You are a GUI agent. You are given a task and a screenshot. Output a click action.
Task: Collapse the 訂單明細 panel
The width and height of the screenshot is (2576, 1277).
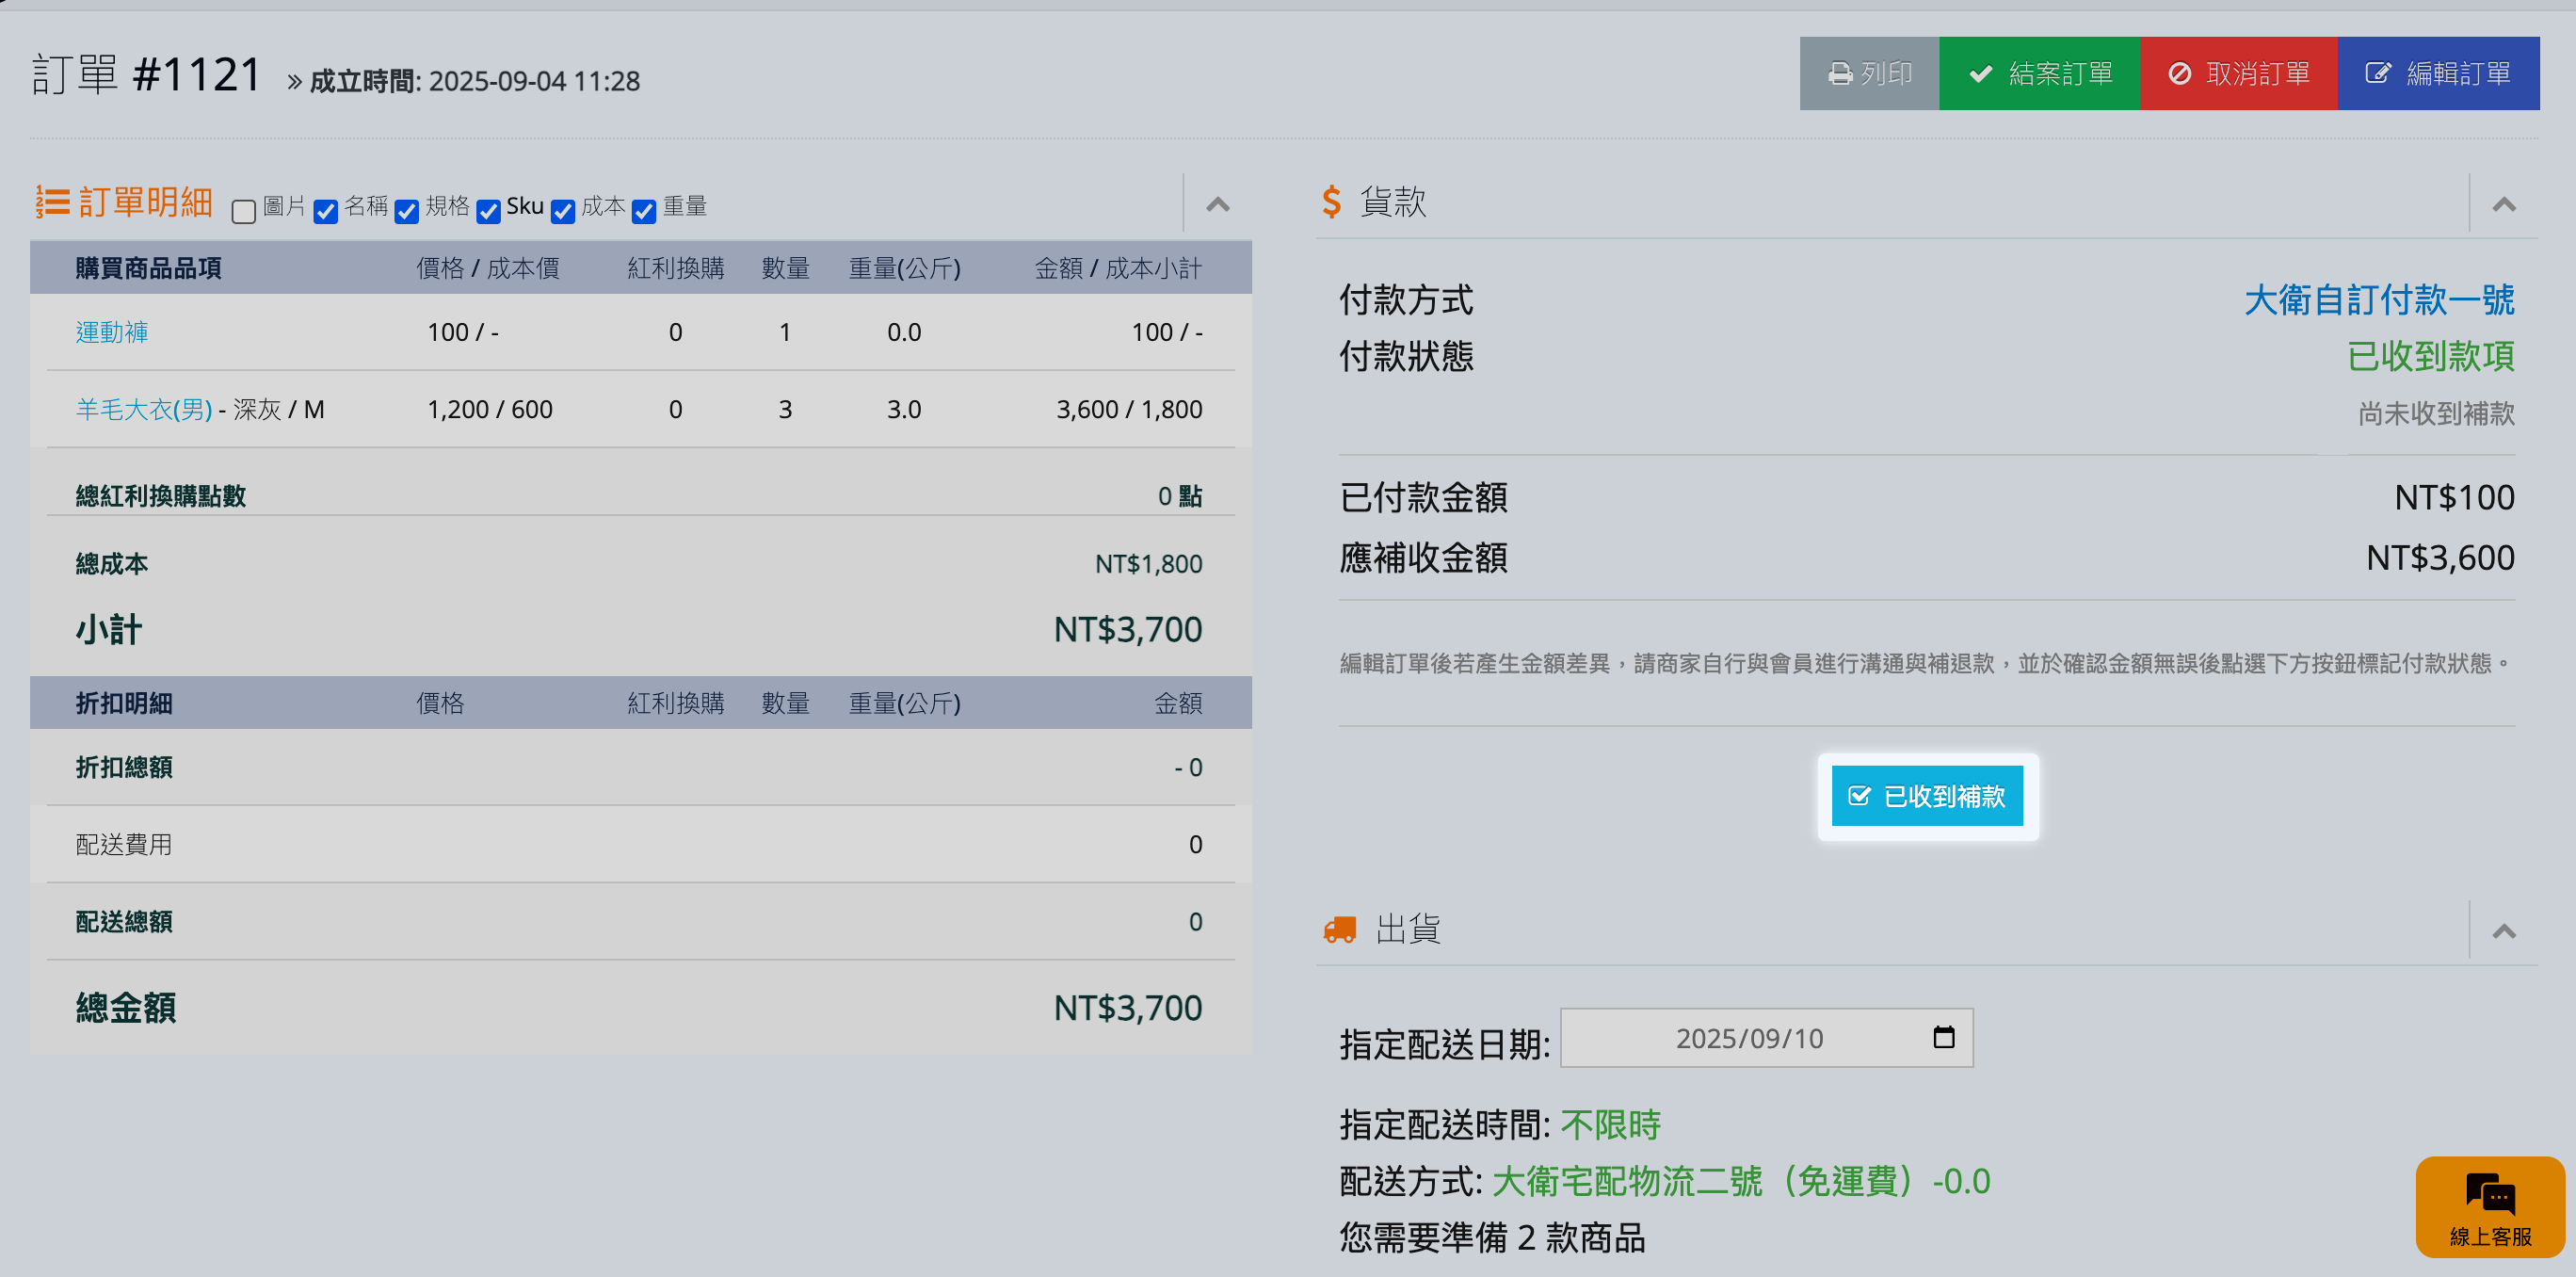click(1217, 205)
